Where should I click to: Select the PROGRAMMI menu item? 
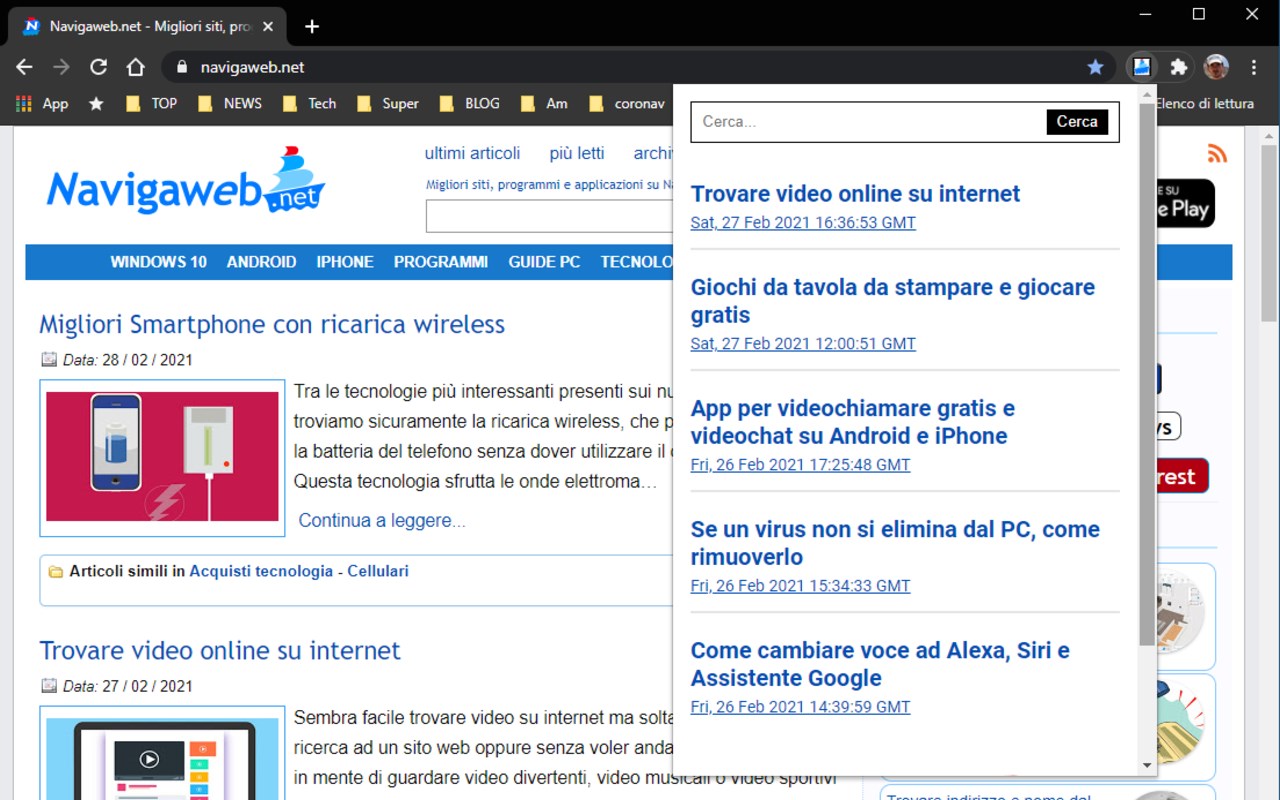(x=441, y=262)
